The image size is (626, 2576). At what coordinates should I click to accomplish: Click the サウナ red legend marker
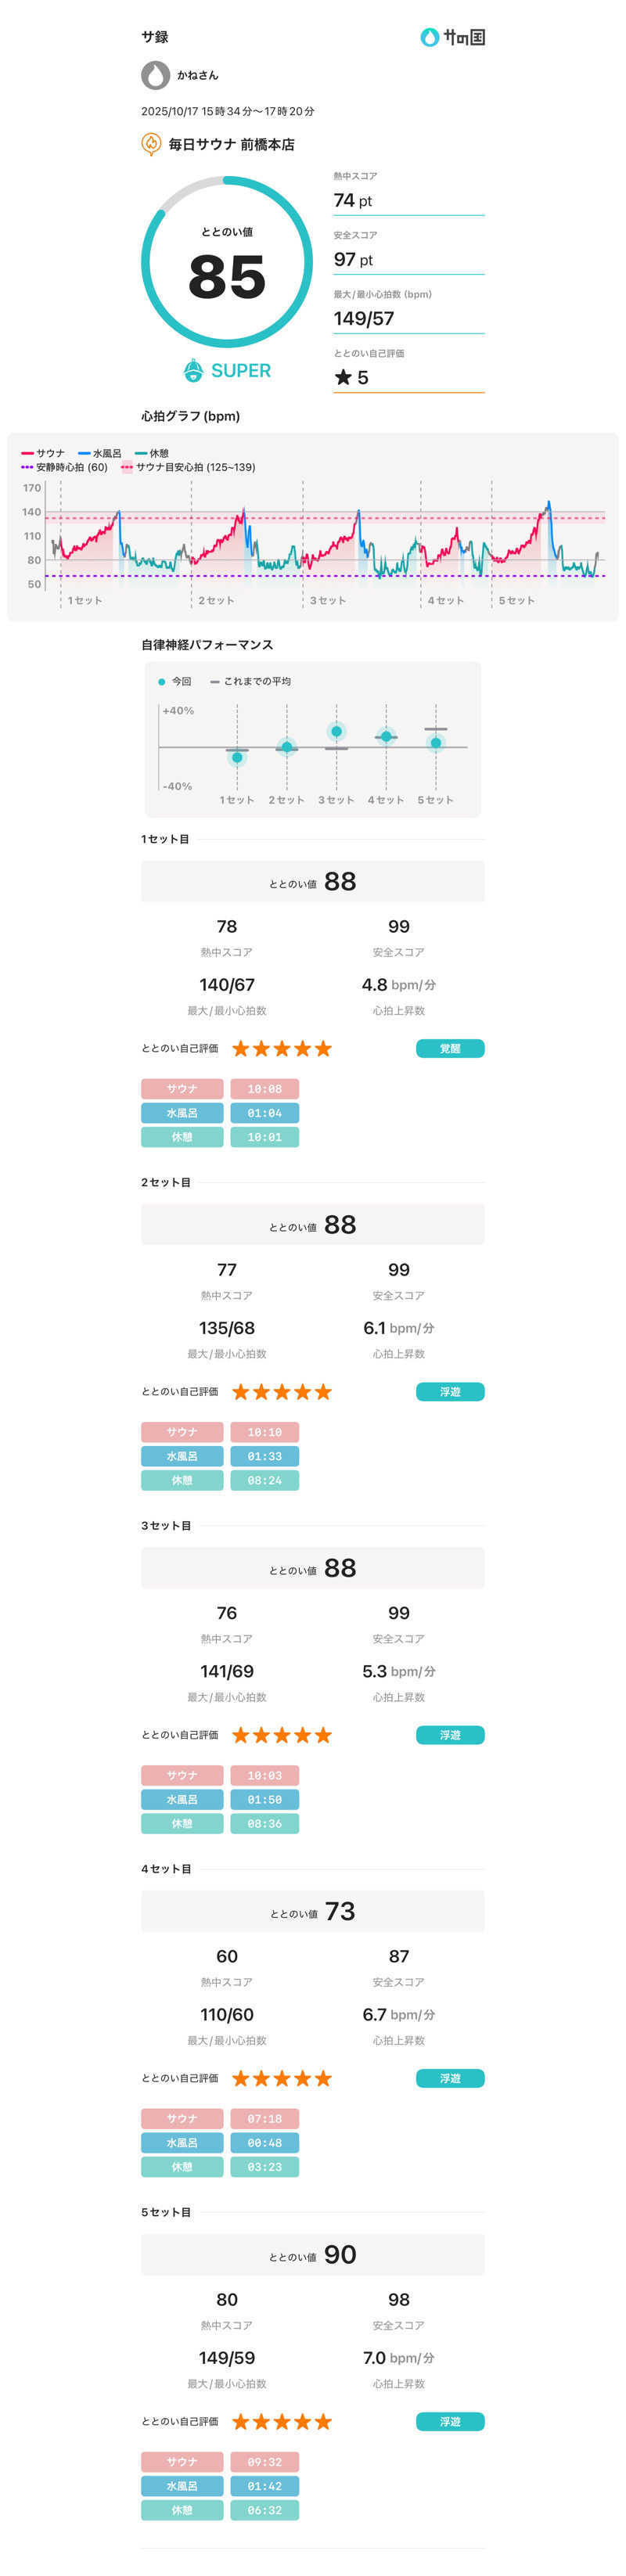click(28, 453)
